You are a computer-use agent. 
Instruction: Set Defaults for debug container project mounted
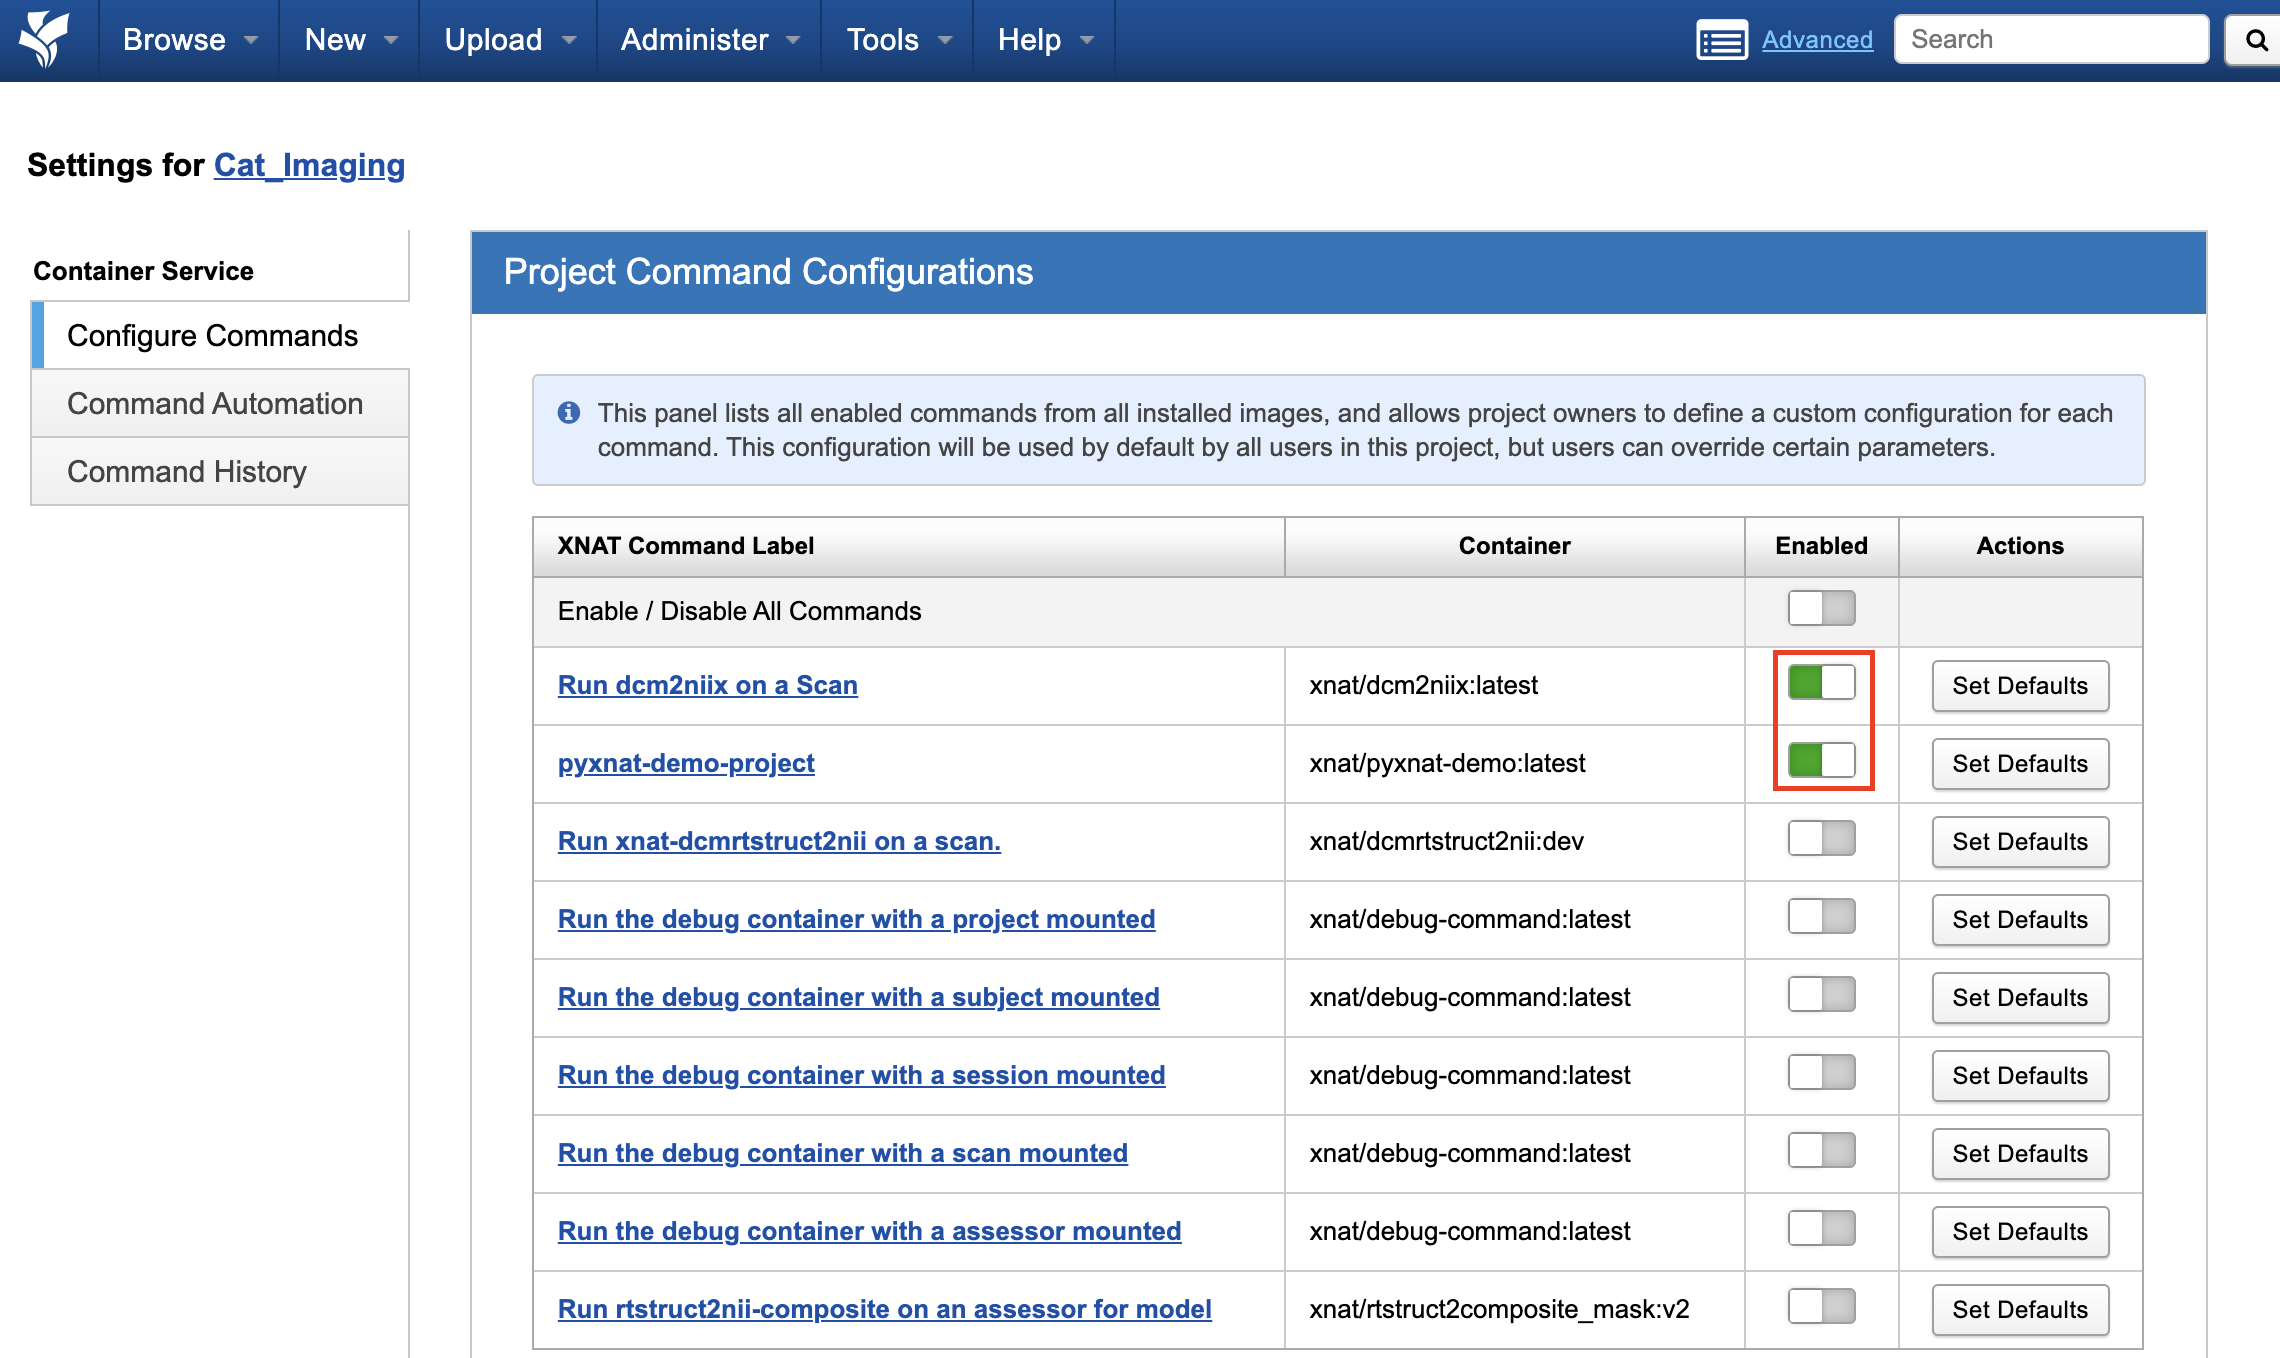2020,920
